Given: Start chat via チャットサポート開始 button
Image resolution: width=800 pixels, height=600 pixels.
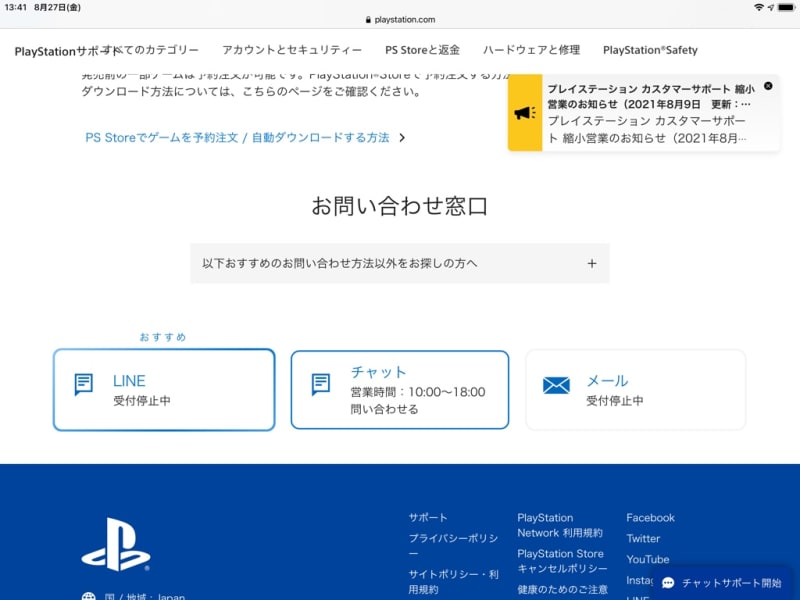Looking at the screenshot, I should tap(721, 583).
